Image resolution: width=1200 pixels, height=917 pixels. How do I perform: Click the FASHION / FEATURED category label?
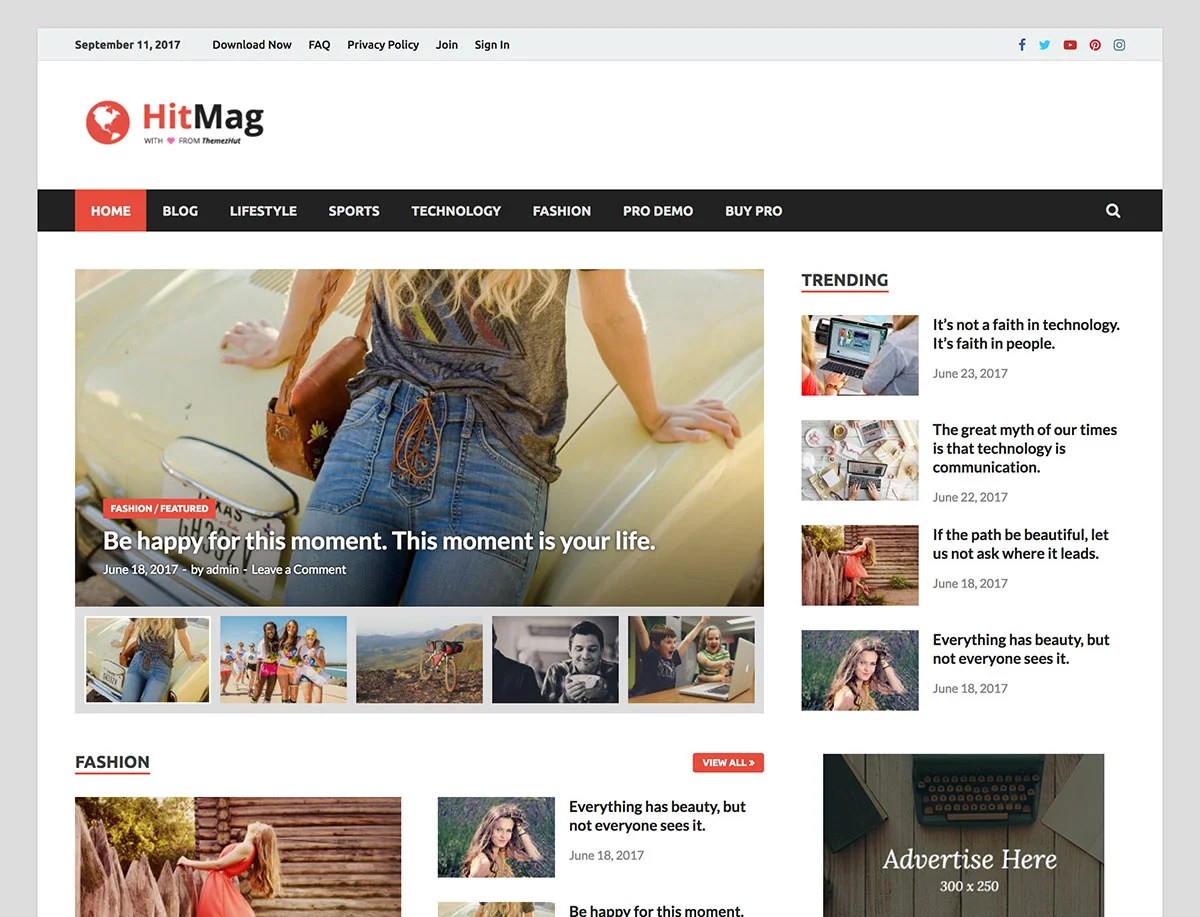point(159,508)
